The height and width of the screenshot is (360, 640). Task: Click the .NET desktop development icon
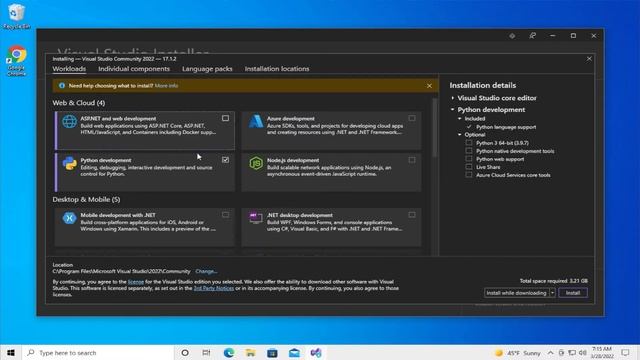[256, 218]
